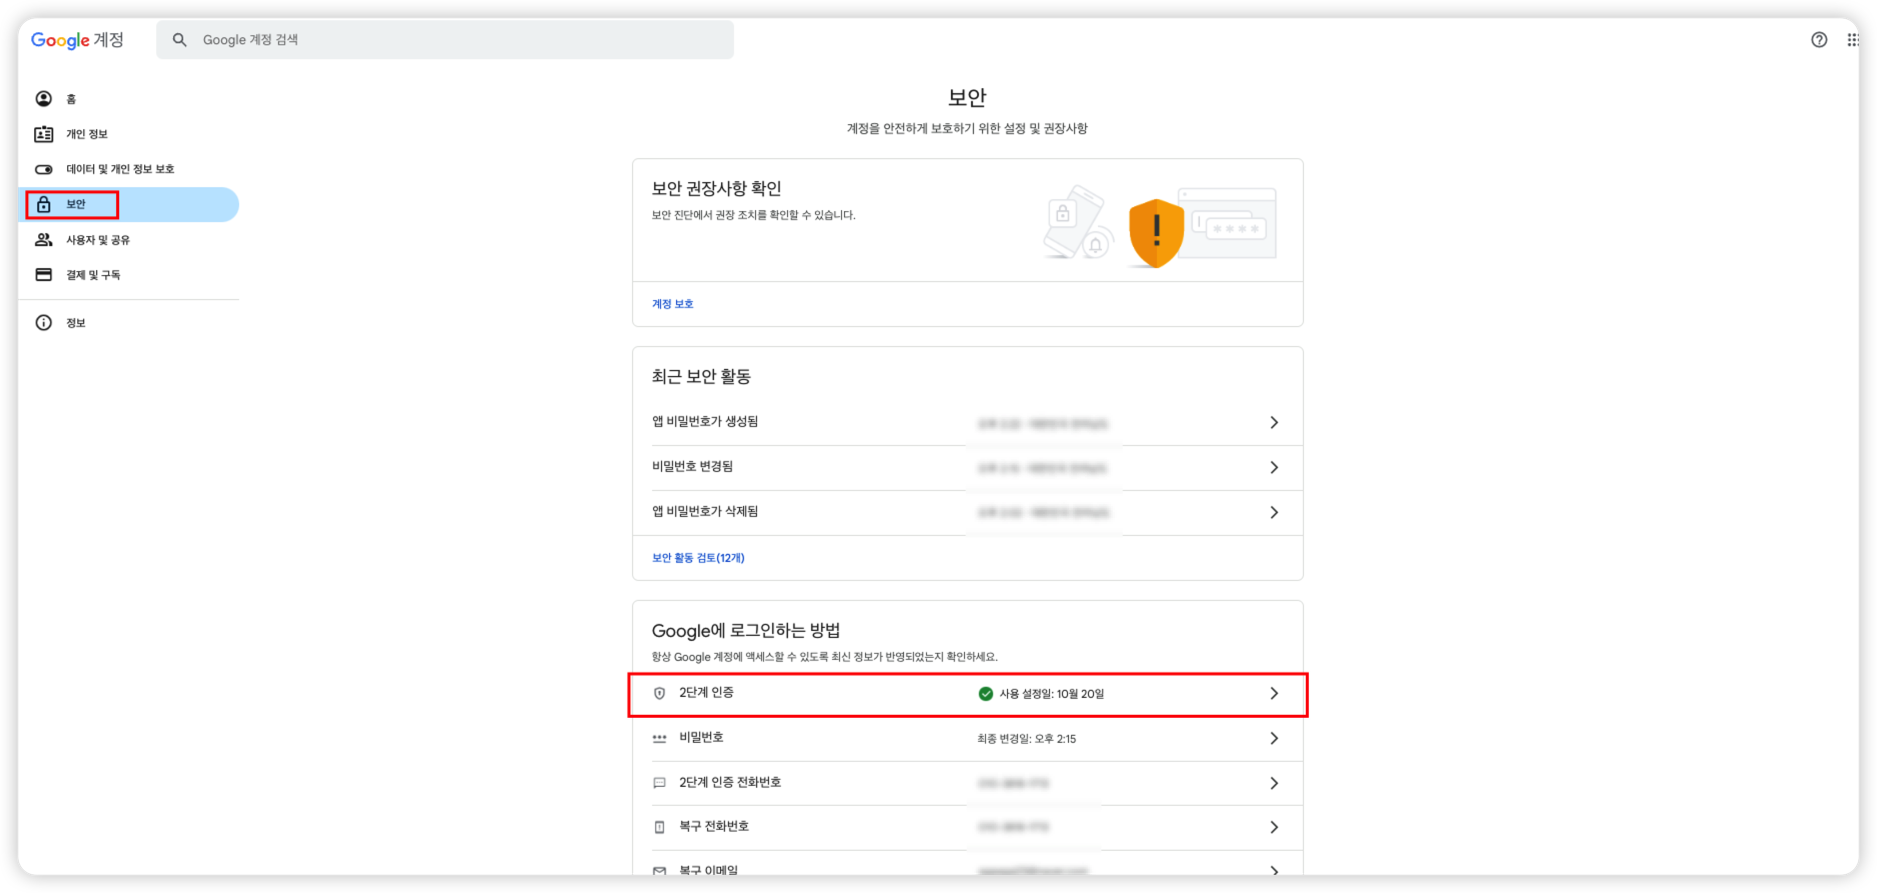
Task: Click green check next to 사용 설정일
Action: (x=986, y=694)
